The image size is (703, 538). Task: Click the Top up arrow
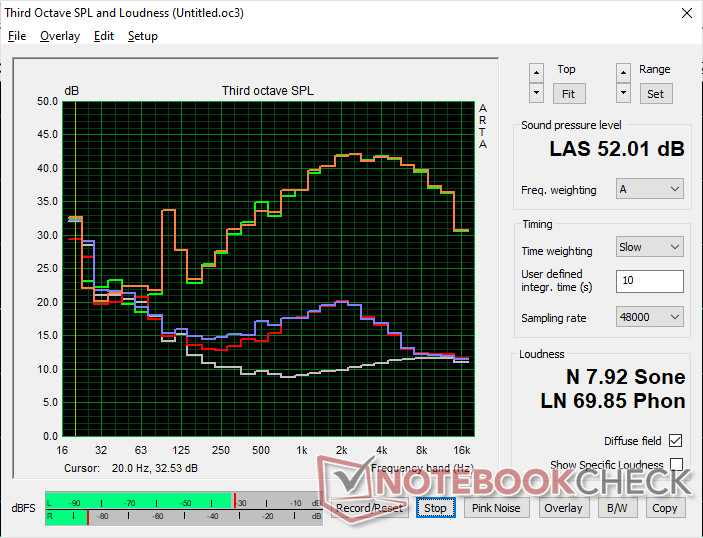point(537,72)
